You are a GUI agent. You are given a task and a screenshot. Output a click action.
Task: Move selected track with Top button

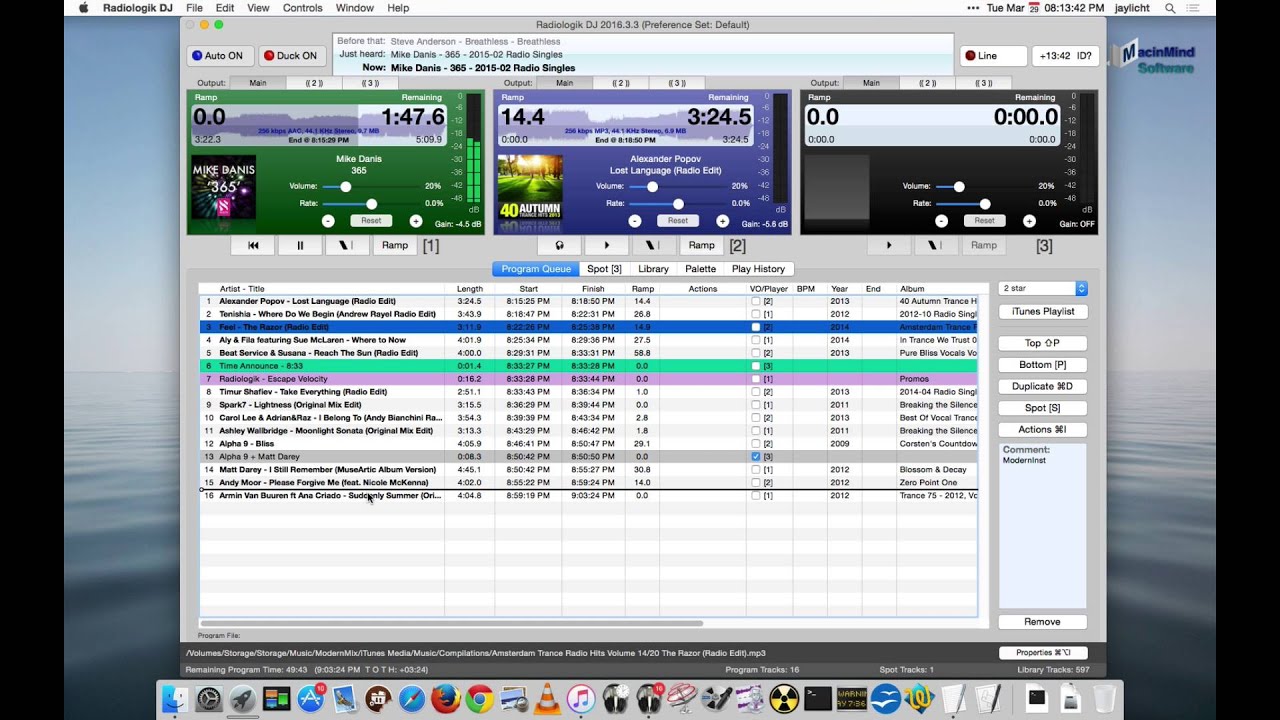[1042, 343]
